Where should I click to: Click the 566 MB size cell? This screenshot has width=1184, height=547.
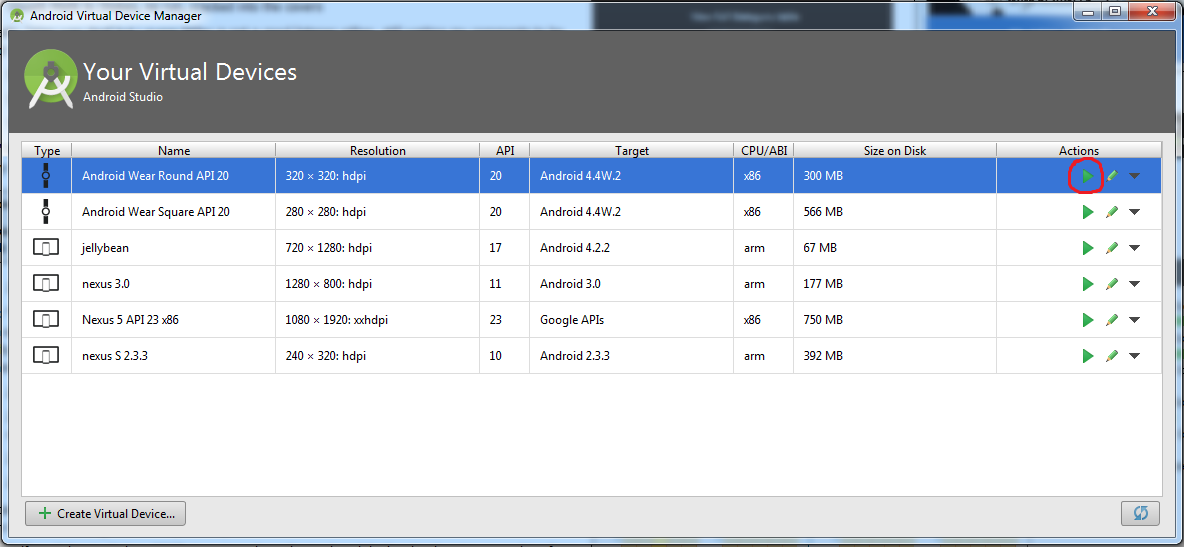click(x=895, y=212)
